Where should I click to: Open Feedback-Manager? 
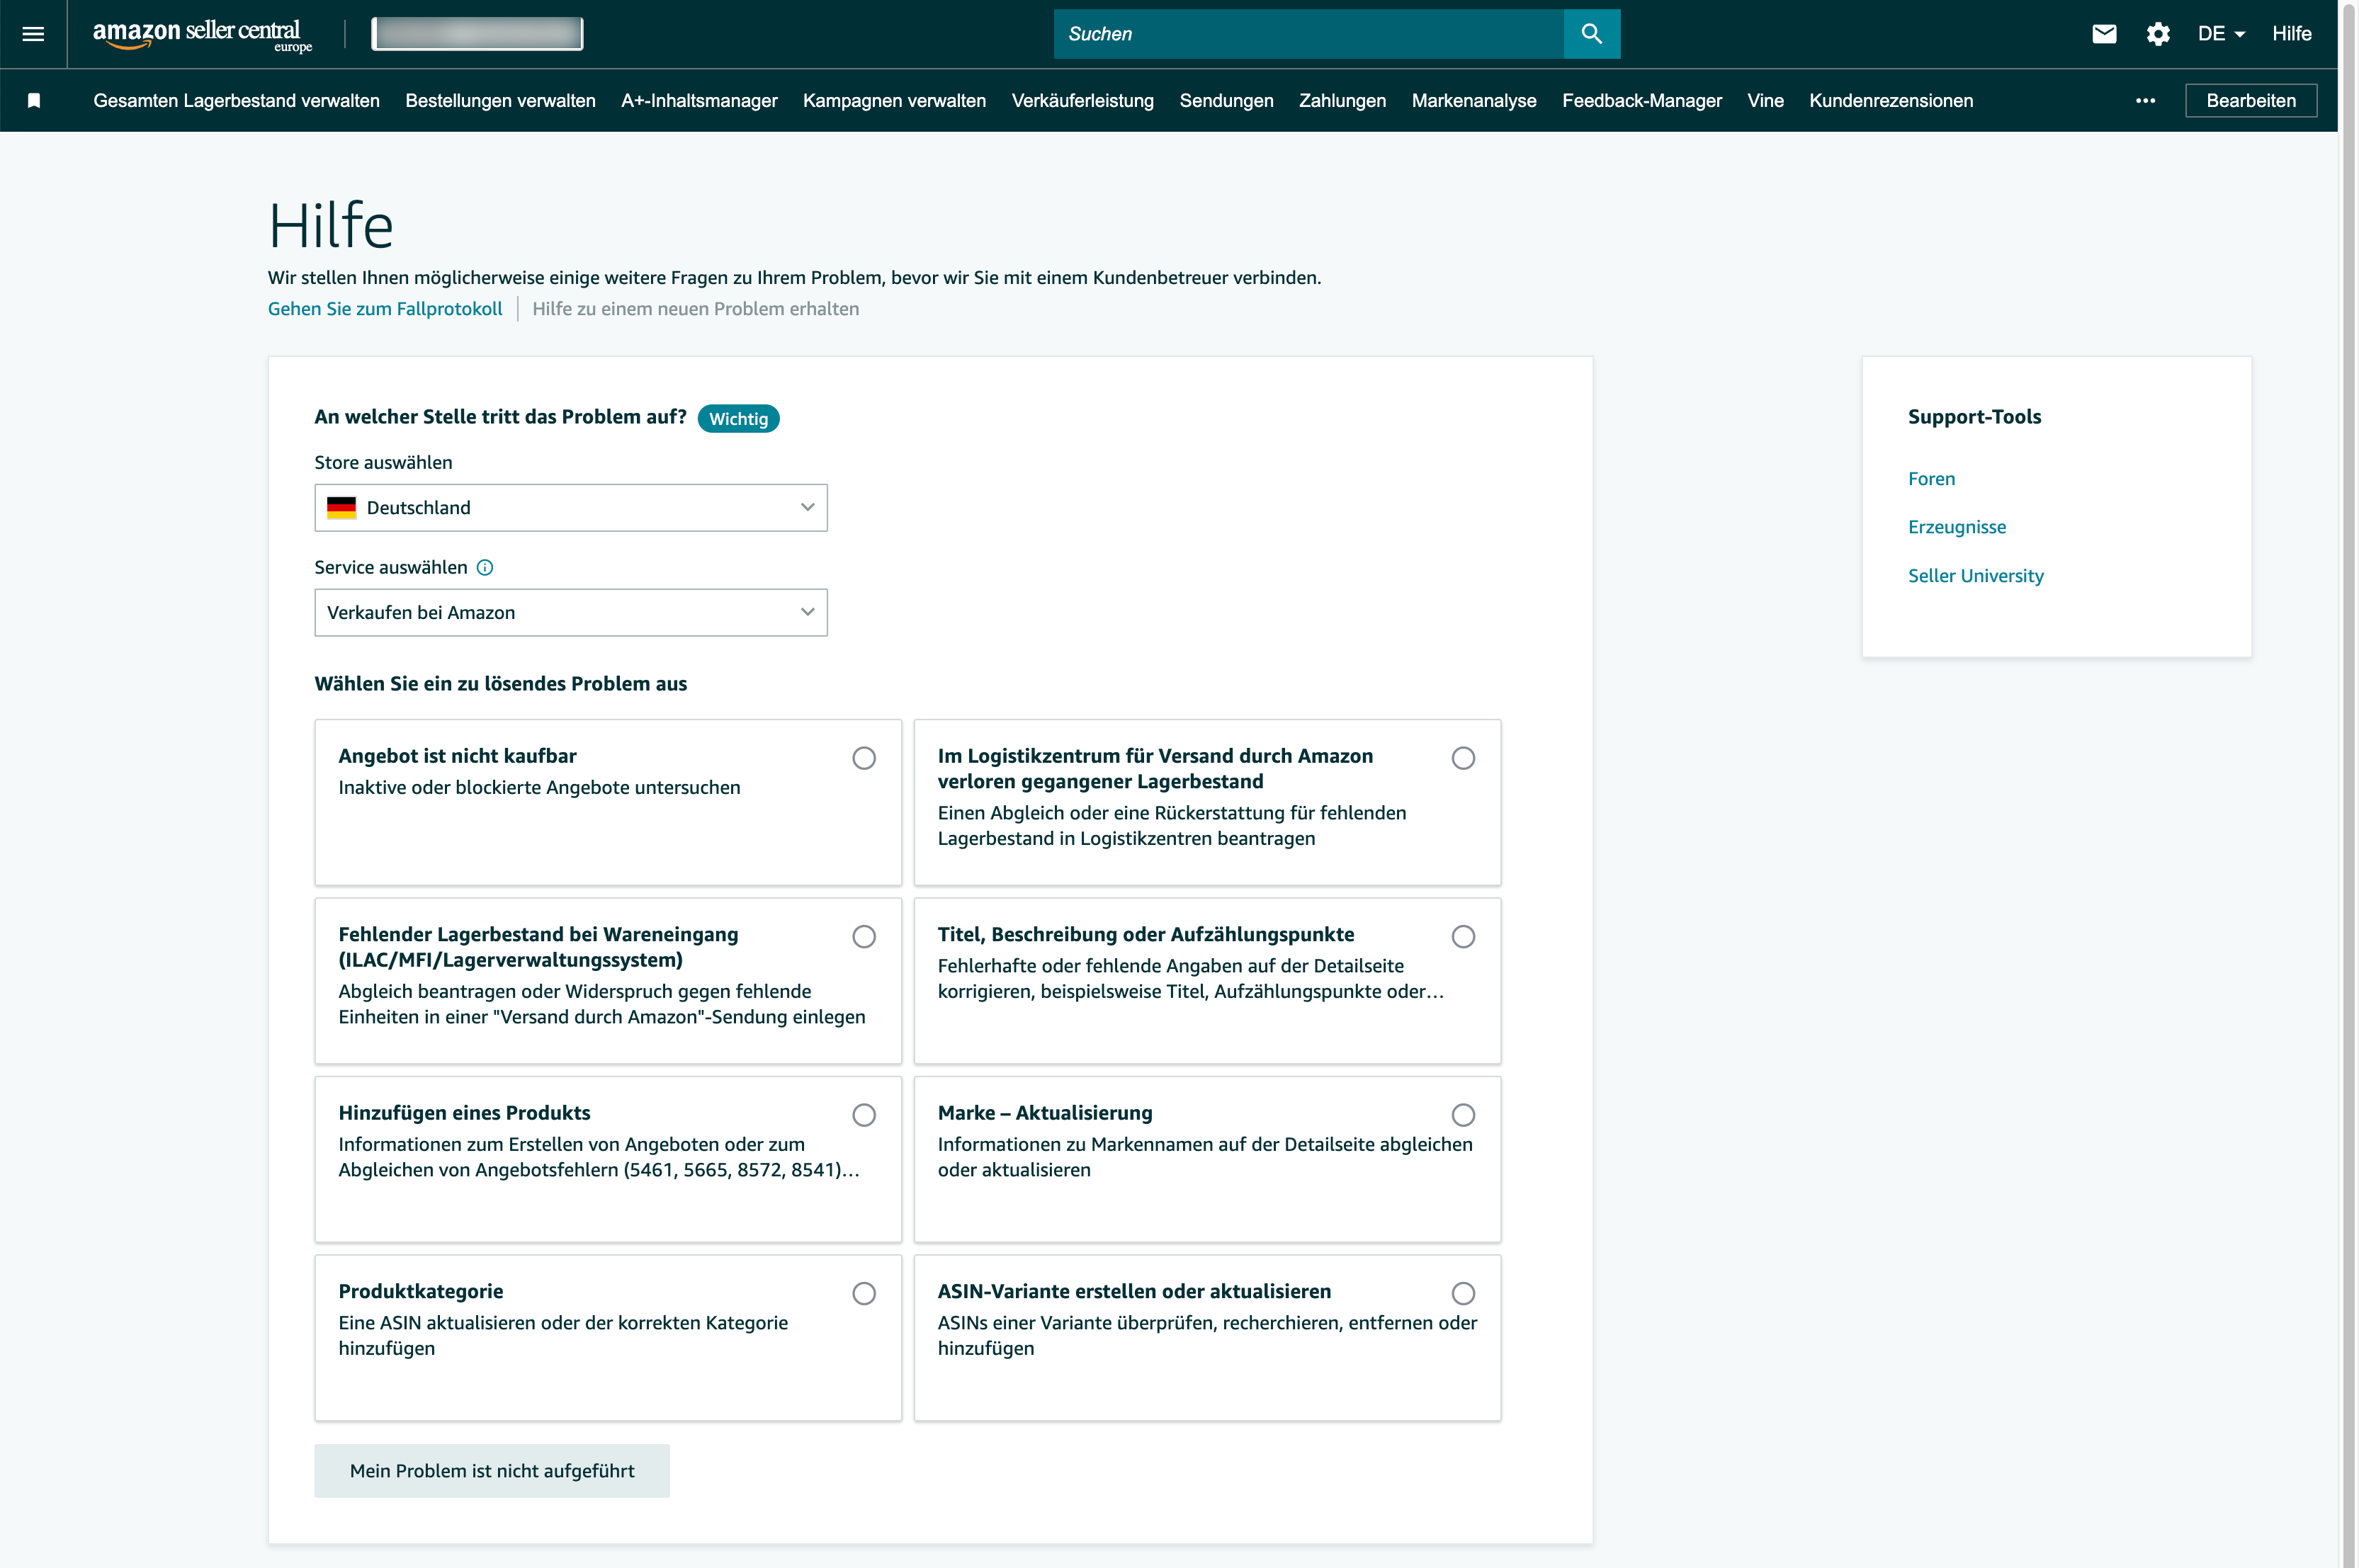(x=1641, y=100)
